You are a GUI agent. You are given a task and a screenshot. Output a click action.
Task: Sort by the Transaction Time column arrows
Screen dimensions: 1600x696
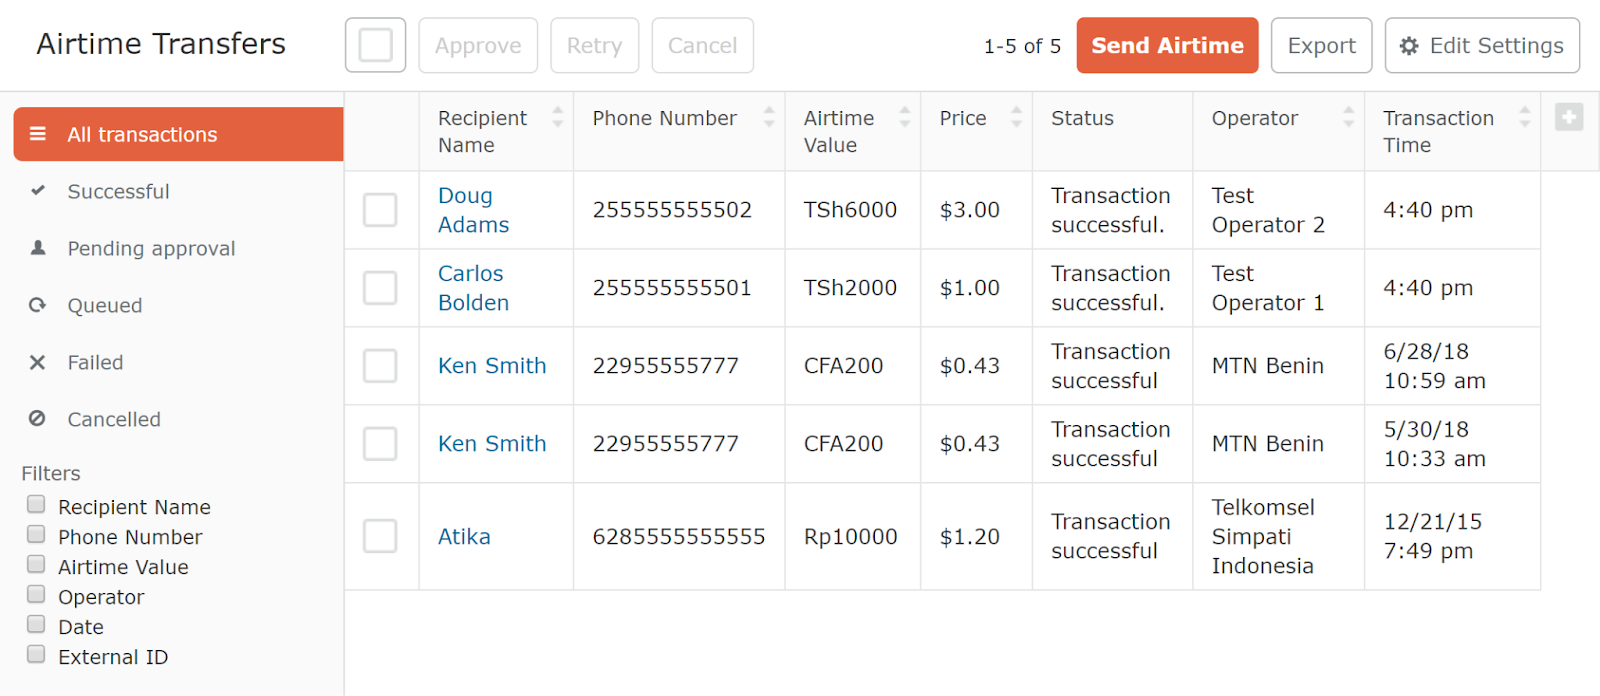pyautogui.click(x=1525, y=117)
